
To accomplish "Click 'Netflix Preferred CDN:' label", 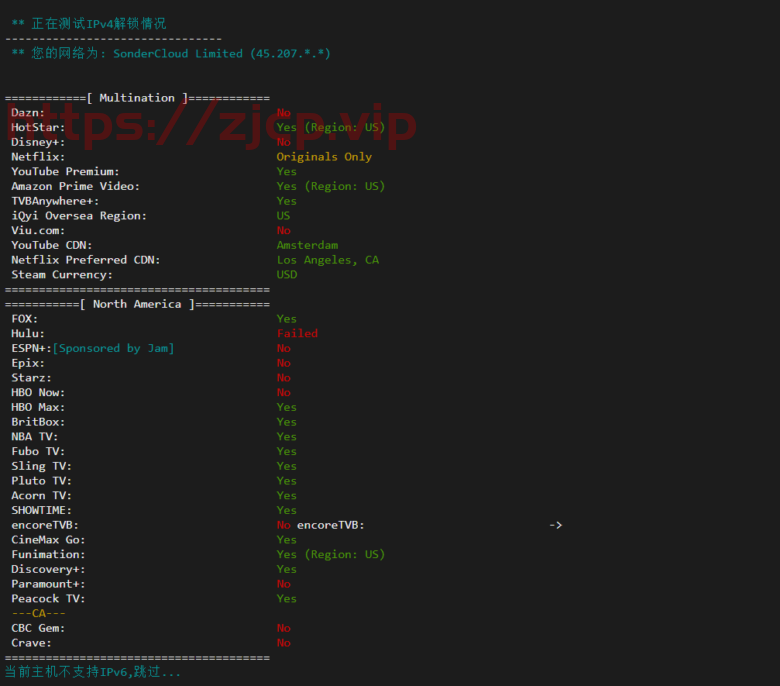I will coord(86,260).
